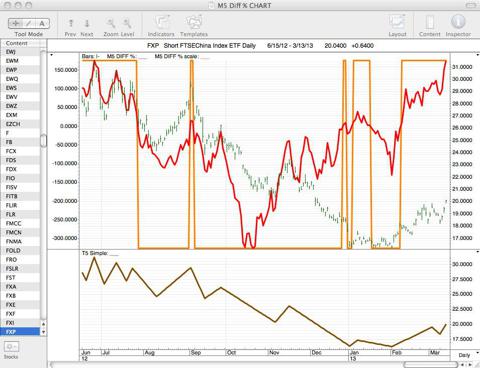
Task: Go to previous symbol with Prev arrow
Action: pyautogui.click(x=71, y=23)
